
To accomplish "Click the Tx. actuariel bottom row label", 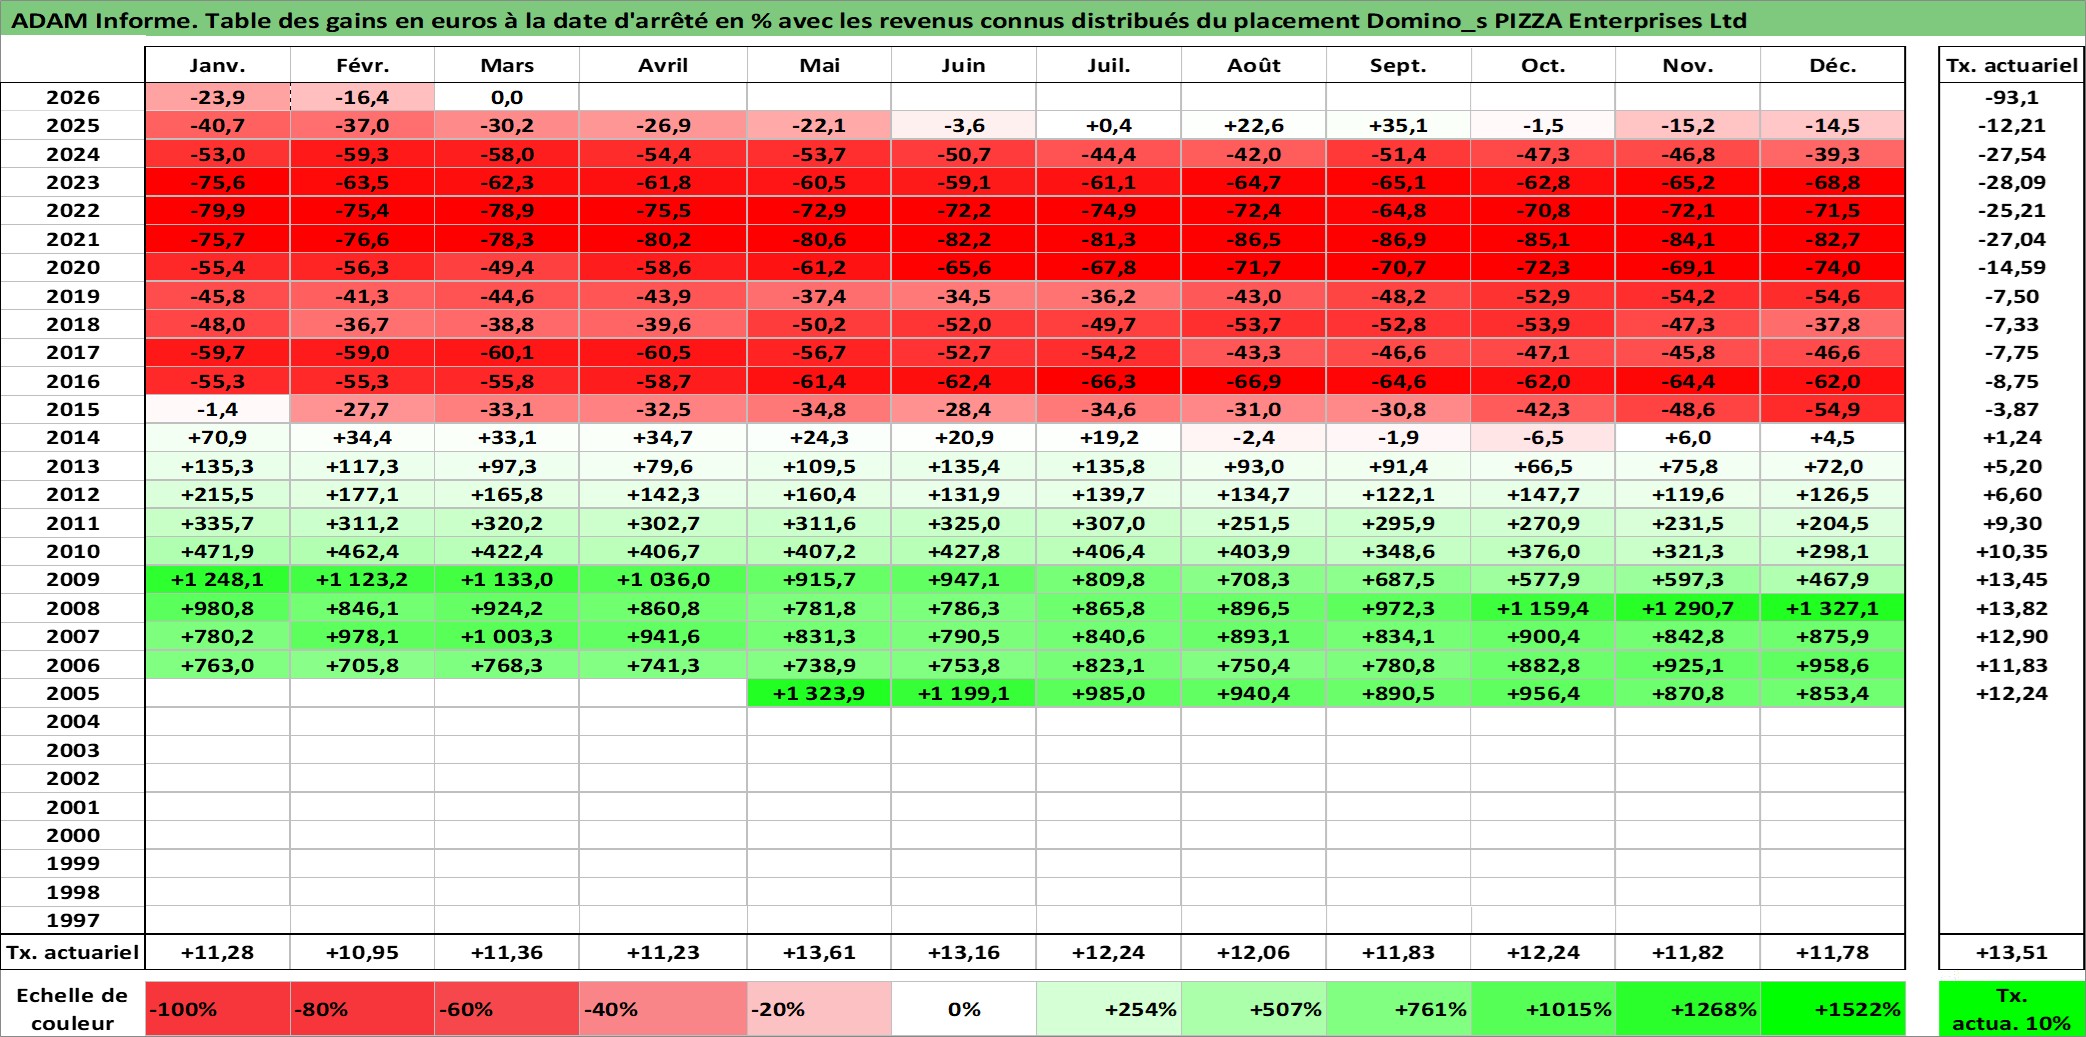I will [x=73, y=952].
